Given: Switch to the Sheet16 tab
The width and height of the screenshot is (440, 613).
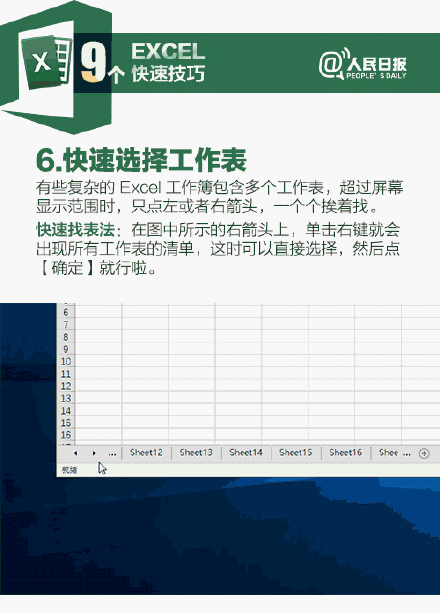Looking at the screenshot, I should (345, 453).
